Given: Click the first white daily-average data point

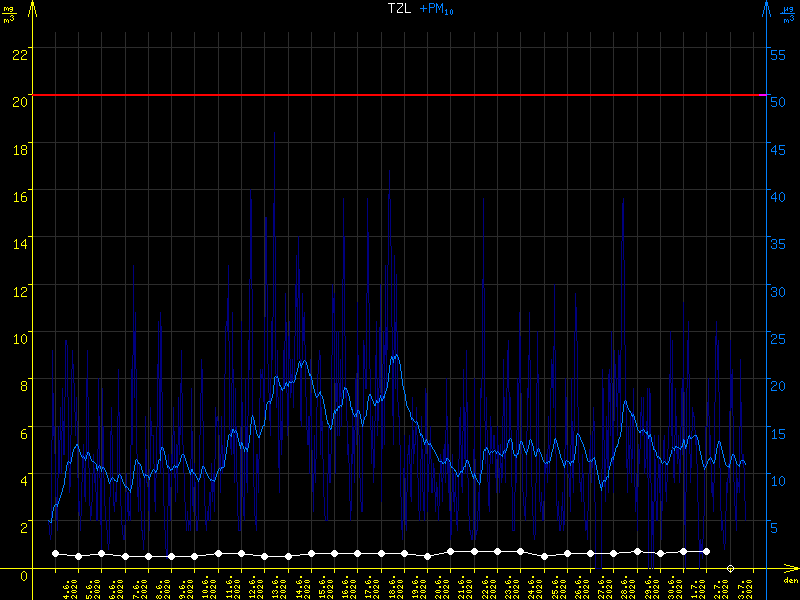Looking at the screenshot, I should click(56, 553).
